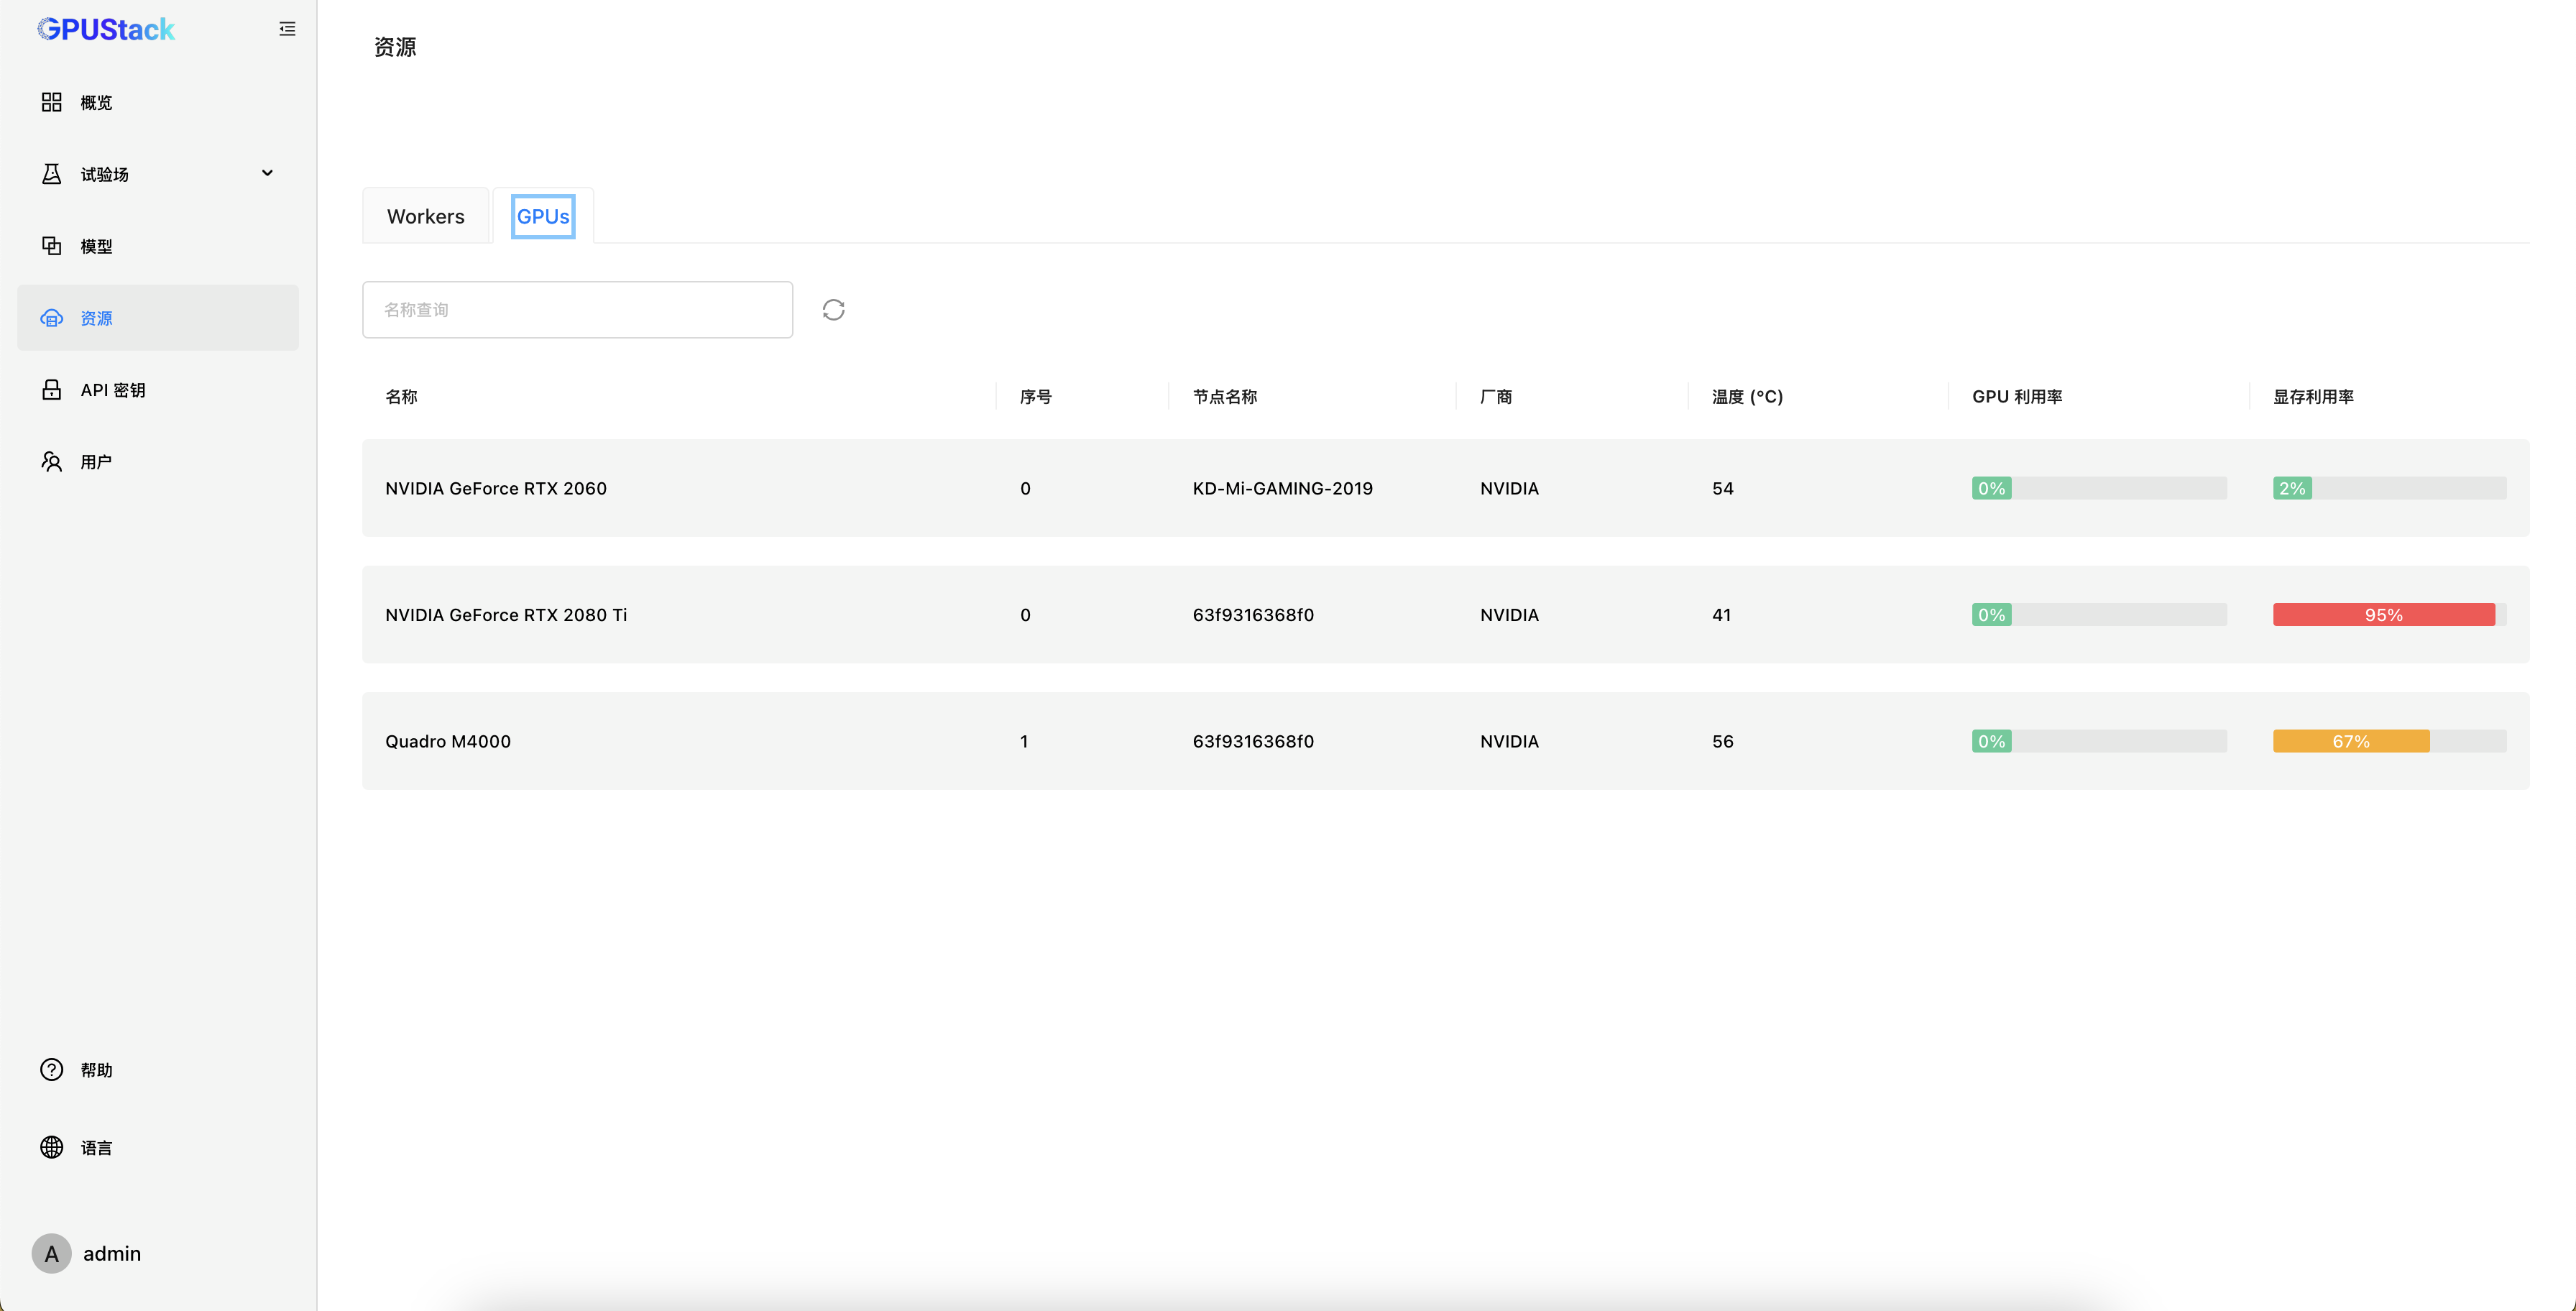
Task: Switch to the Workers tab
Action: (x=425, y=216)
